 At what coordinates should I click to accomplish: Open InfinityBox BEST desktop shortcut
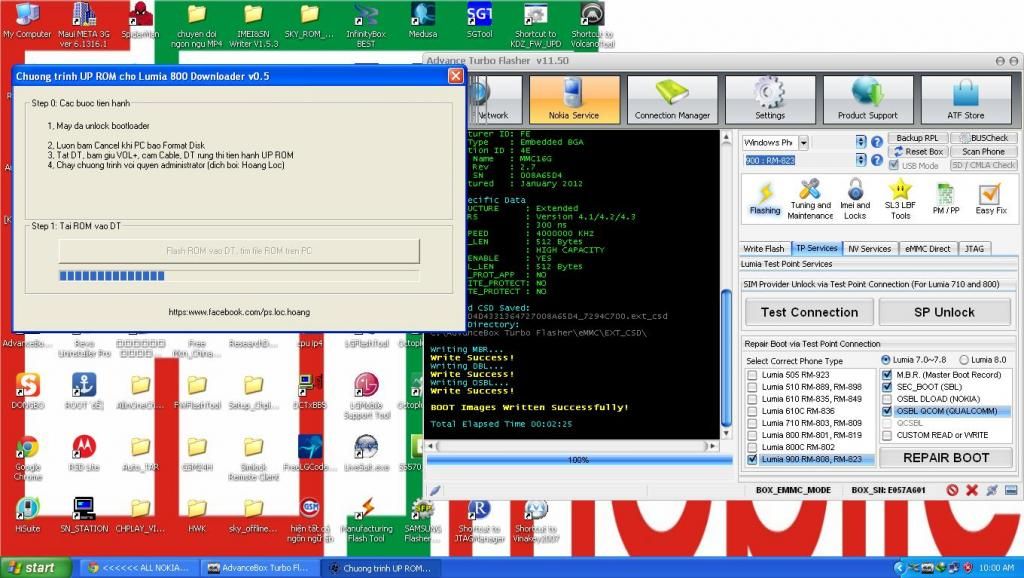coord(366,25)
